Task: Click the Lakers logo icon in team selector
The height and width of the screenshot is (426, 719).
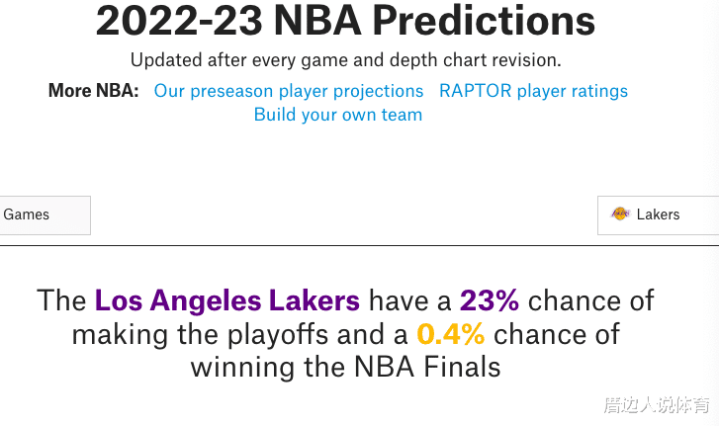Action: (620, 214)
